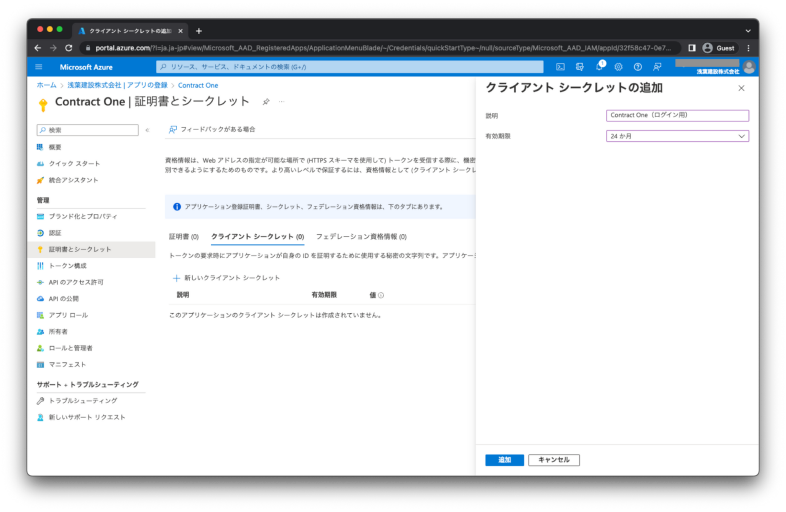Close the クライアント シークレットの追加 browser tab
The width and height of the screenshot is (786, 512).
[180, 31]
